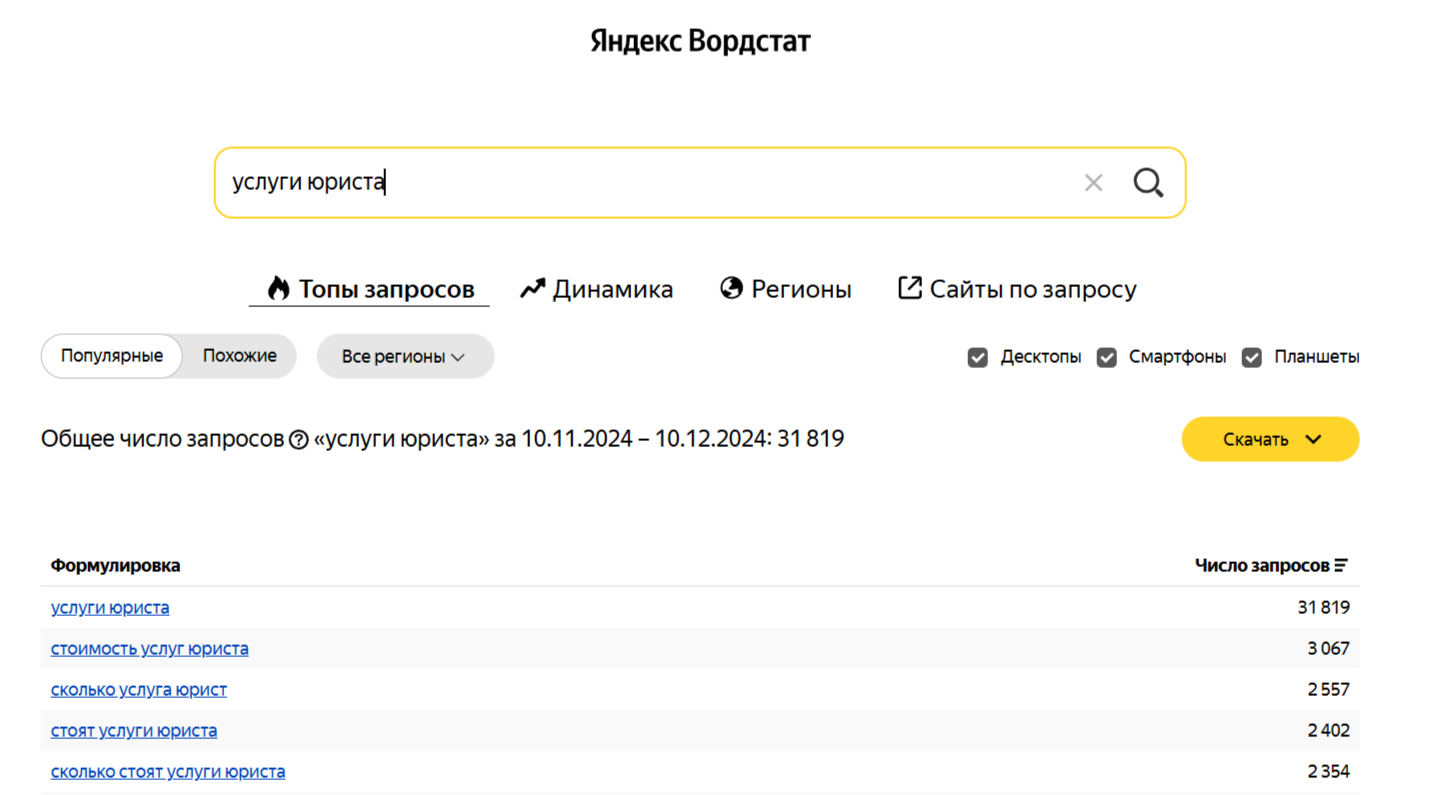Click the help question mark icon near Общее число запросов

(x=298, y=440)
